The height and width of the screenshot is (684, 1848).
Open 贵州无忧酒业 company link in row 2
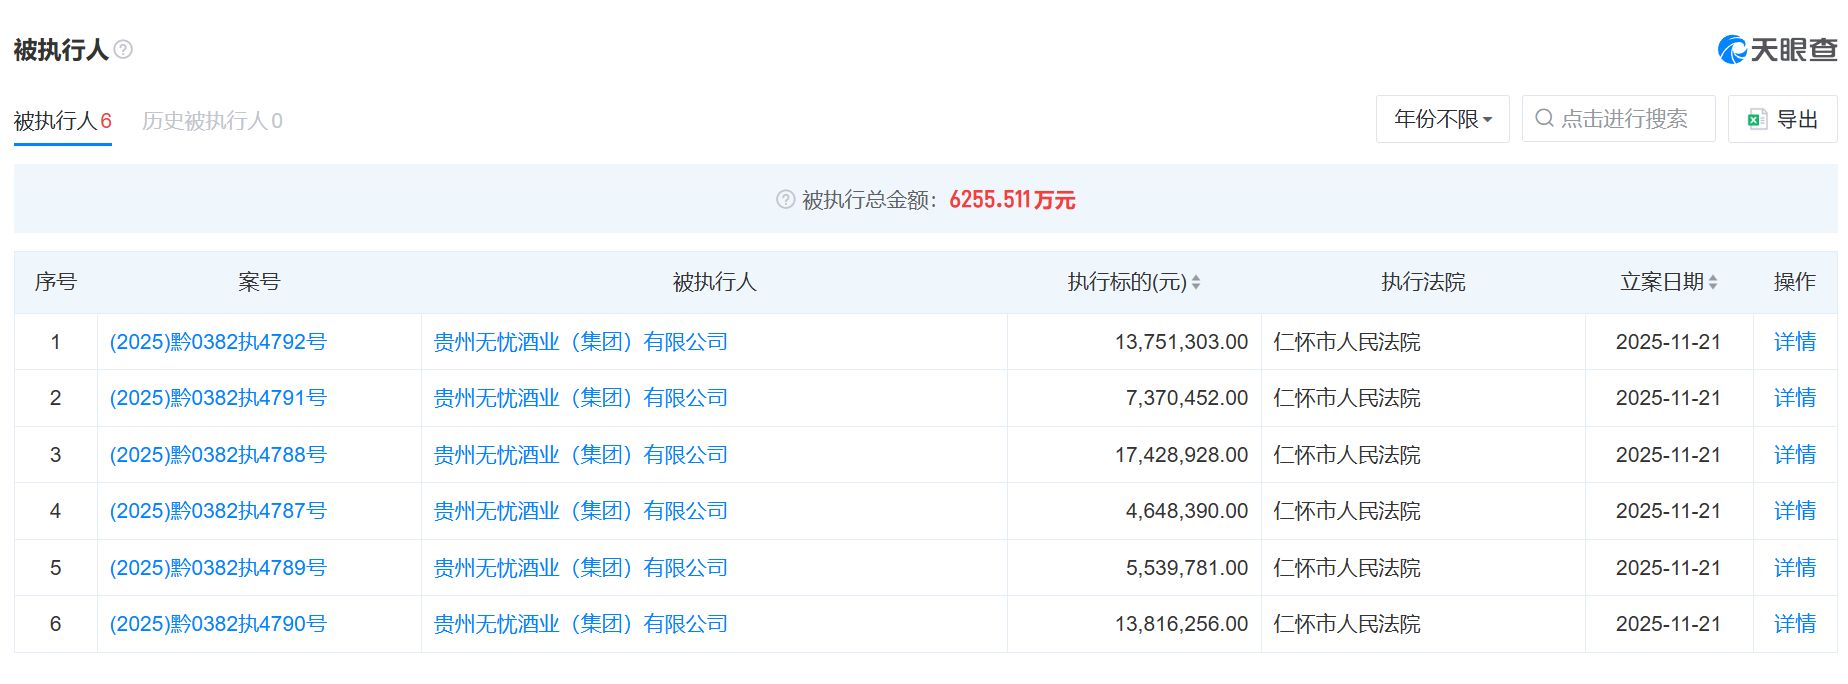[580, 398]
